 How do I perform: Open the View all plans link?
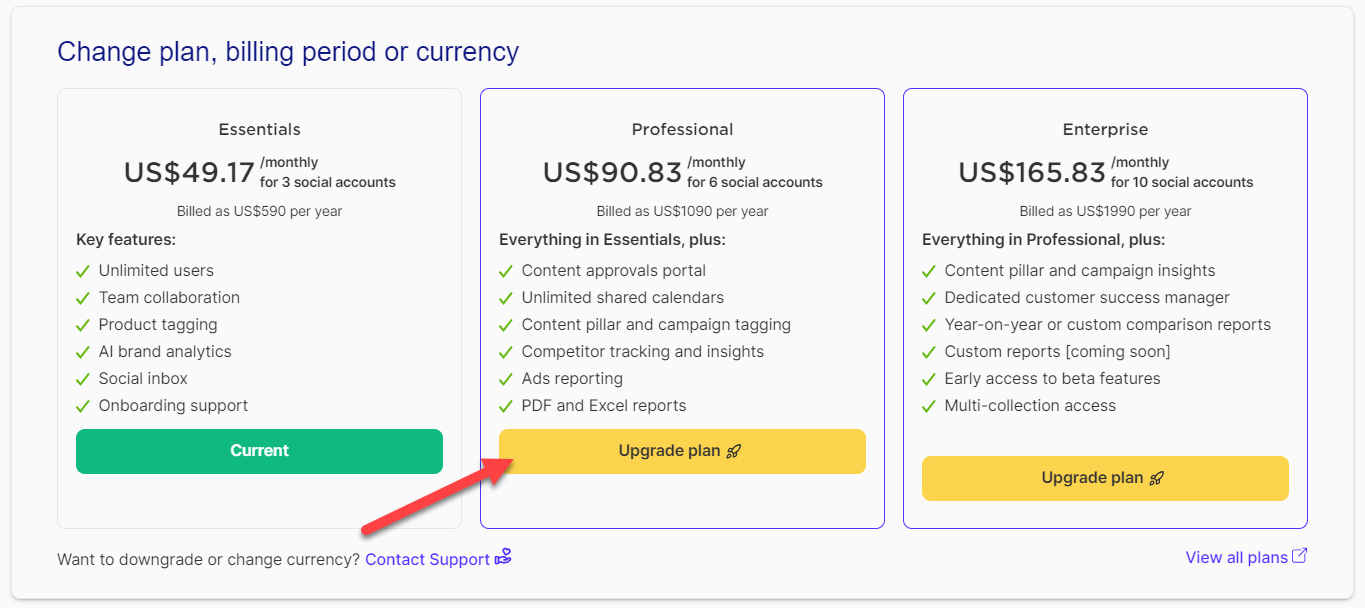coord(1236,558)
